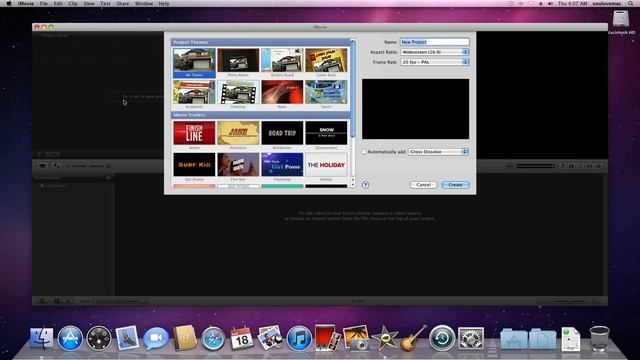Select the No Theme project theme
Screen dimensions: 640x360
194,62
